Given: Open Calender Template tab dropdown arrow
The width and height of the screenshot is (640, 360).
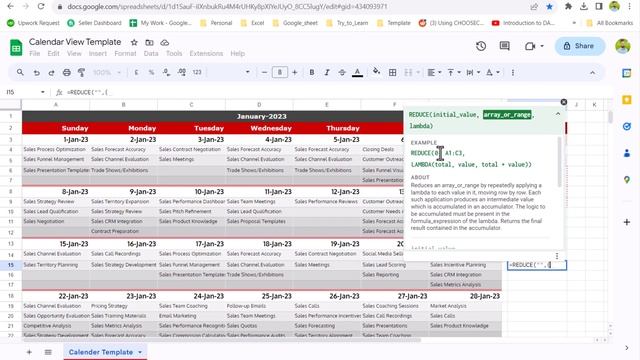Looking at the screenshot, I should 140,352.
